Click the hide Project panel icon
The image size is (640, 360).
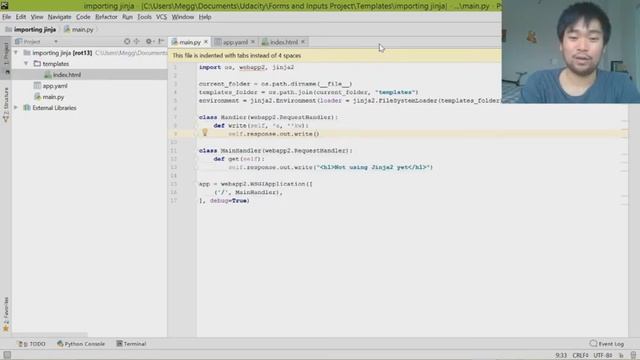tap(161, 41)
